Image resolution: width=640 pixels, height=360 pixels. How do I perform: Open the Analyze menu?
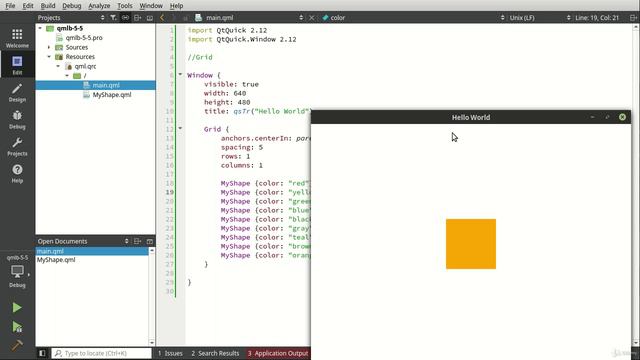[x=99, y=6]
